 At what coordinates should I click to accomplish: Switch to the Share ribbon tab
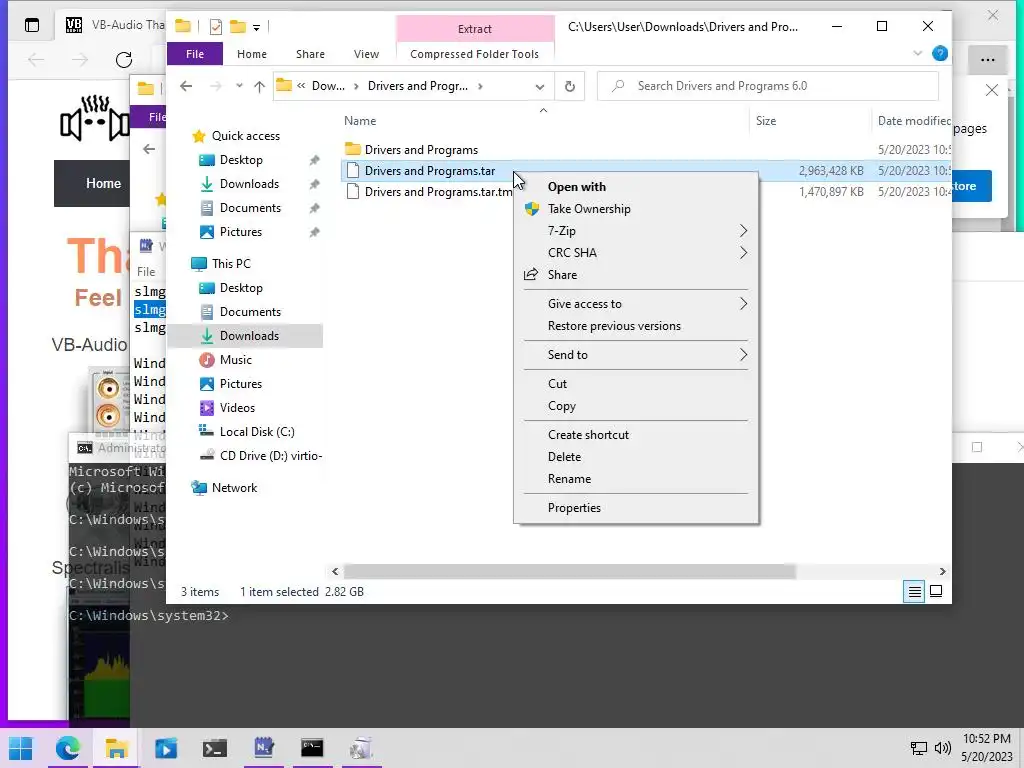point(310,54)
